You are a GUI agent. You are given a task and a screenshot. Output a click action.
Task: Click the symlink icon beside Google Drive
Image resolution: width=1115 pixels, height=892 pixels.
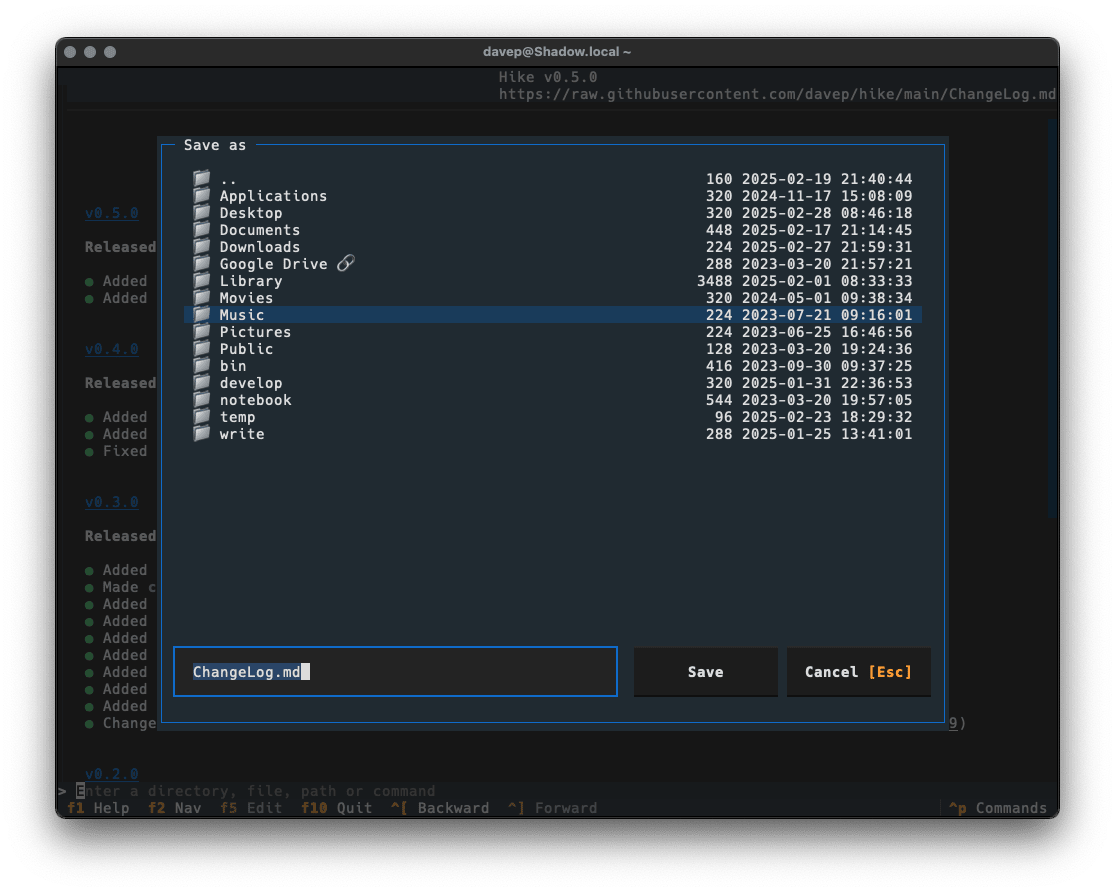(346, 263)
